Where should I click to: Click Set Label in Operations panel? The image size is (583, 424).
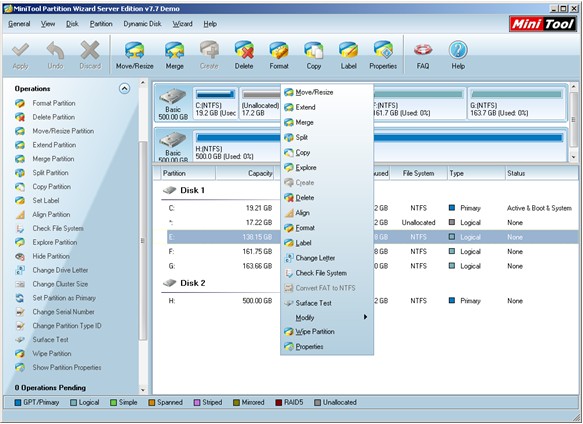pos(37,200)
